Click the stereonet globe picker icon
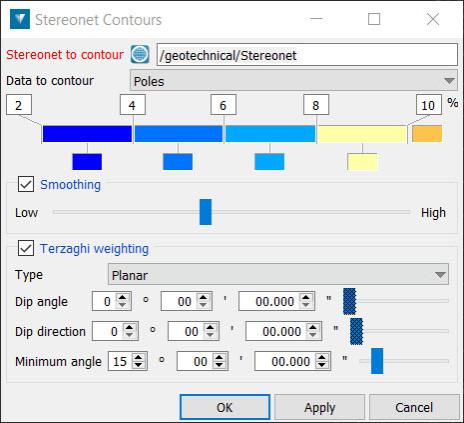Image resolution: width=464 pixels, height=423 pixels. (140, 54)
